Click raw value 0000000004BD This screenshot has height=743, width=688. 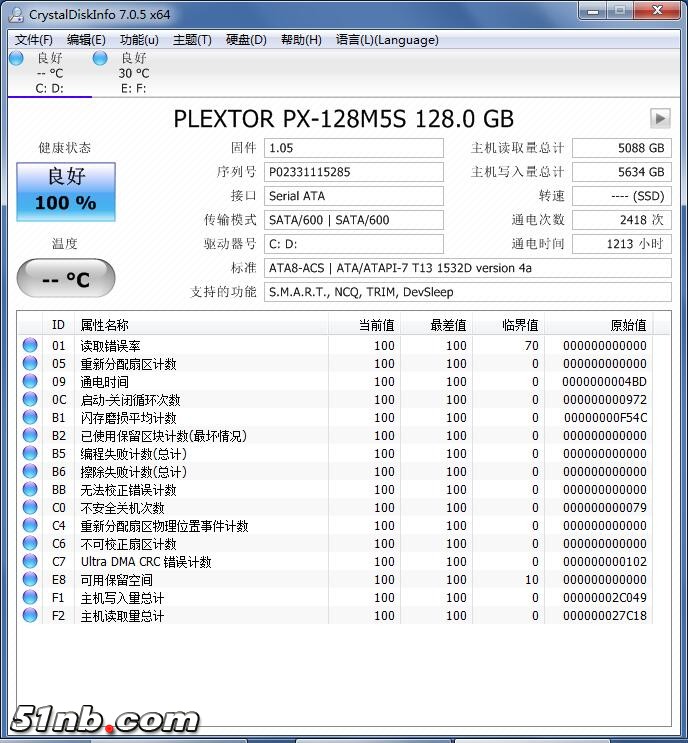pyautogui.click(x=604, y=382)
